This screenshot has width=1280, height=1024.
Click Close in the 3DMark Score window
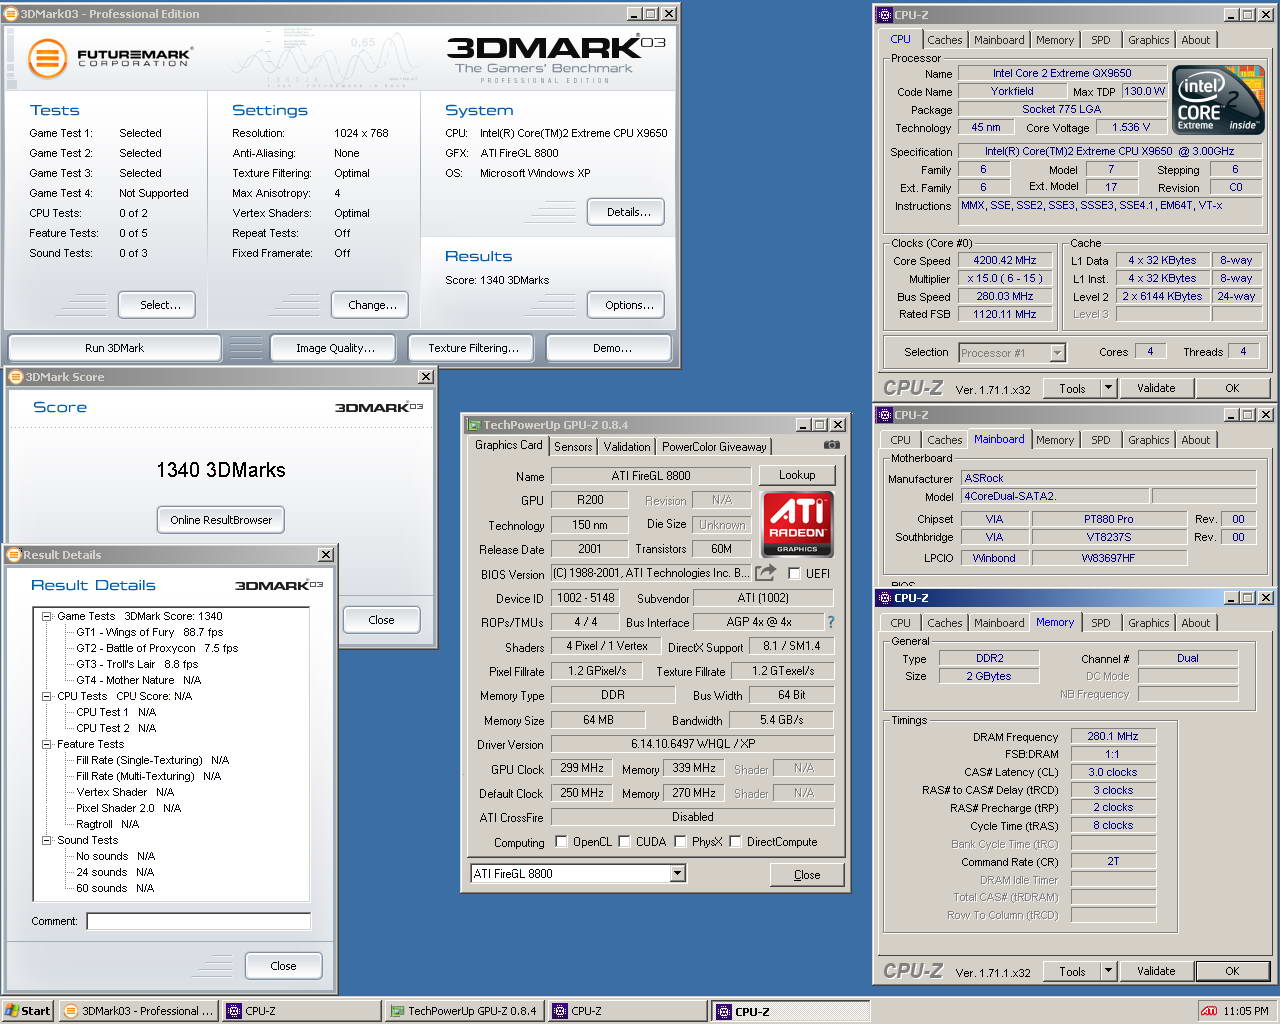click(381, 620)
